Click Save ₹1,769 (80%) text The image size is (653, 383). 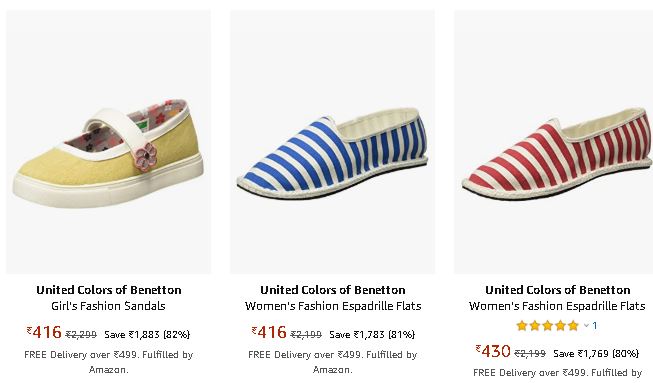[596, 353]
